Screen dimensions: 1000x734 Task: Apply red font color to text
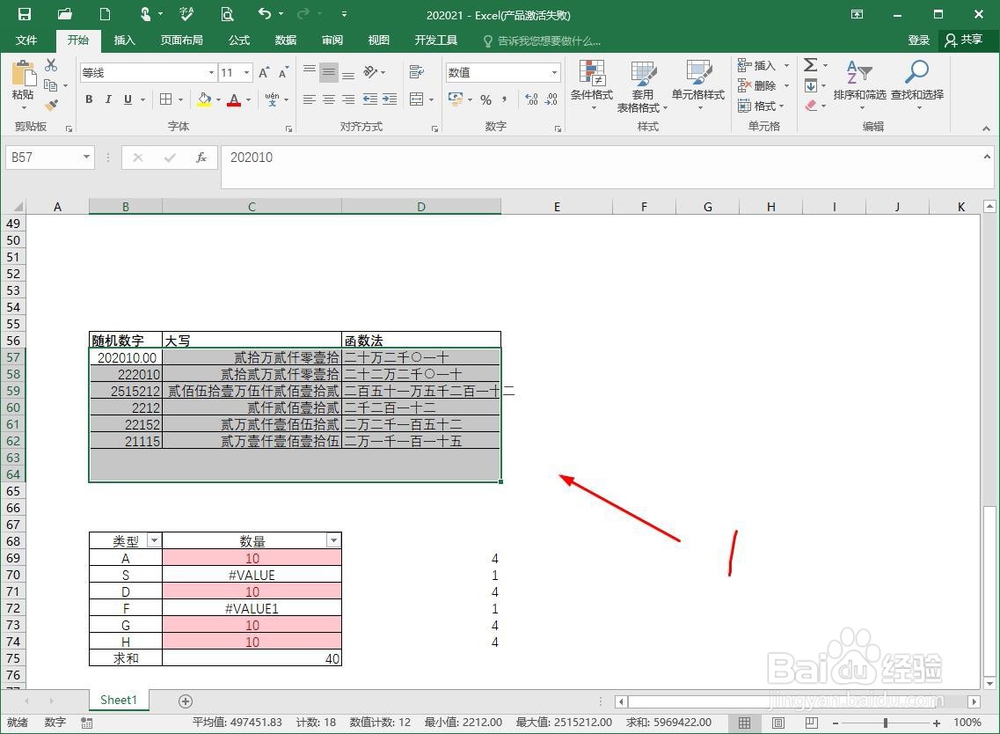(x=234, y=100)
